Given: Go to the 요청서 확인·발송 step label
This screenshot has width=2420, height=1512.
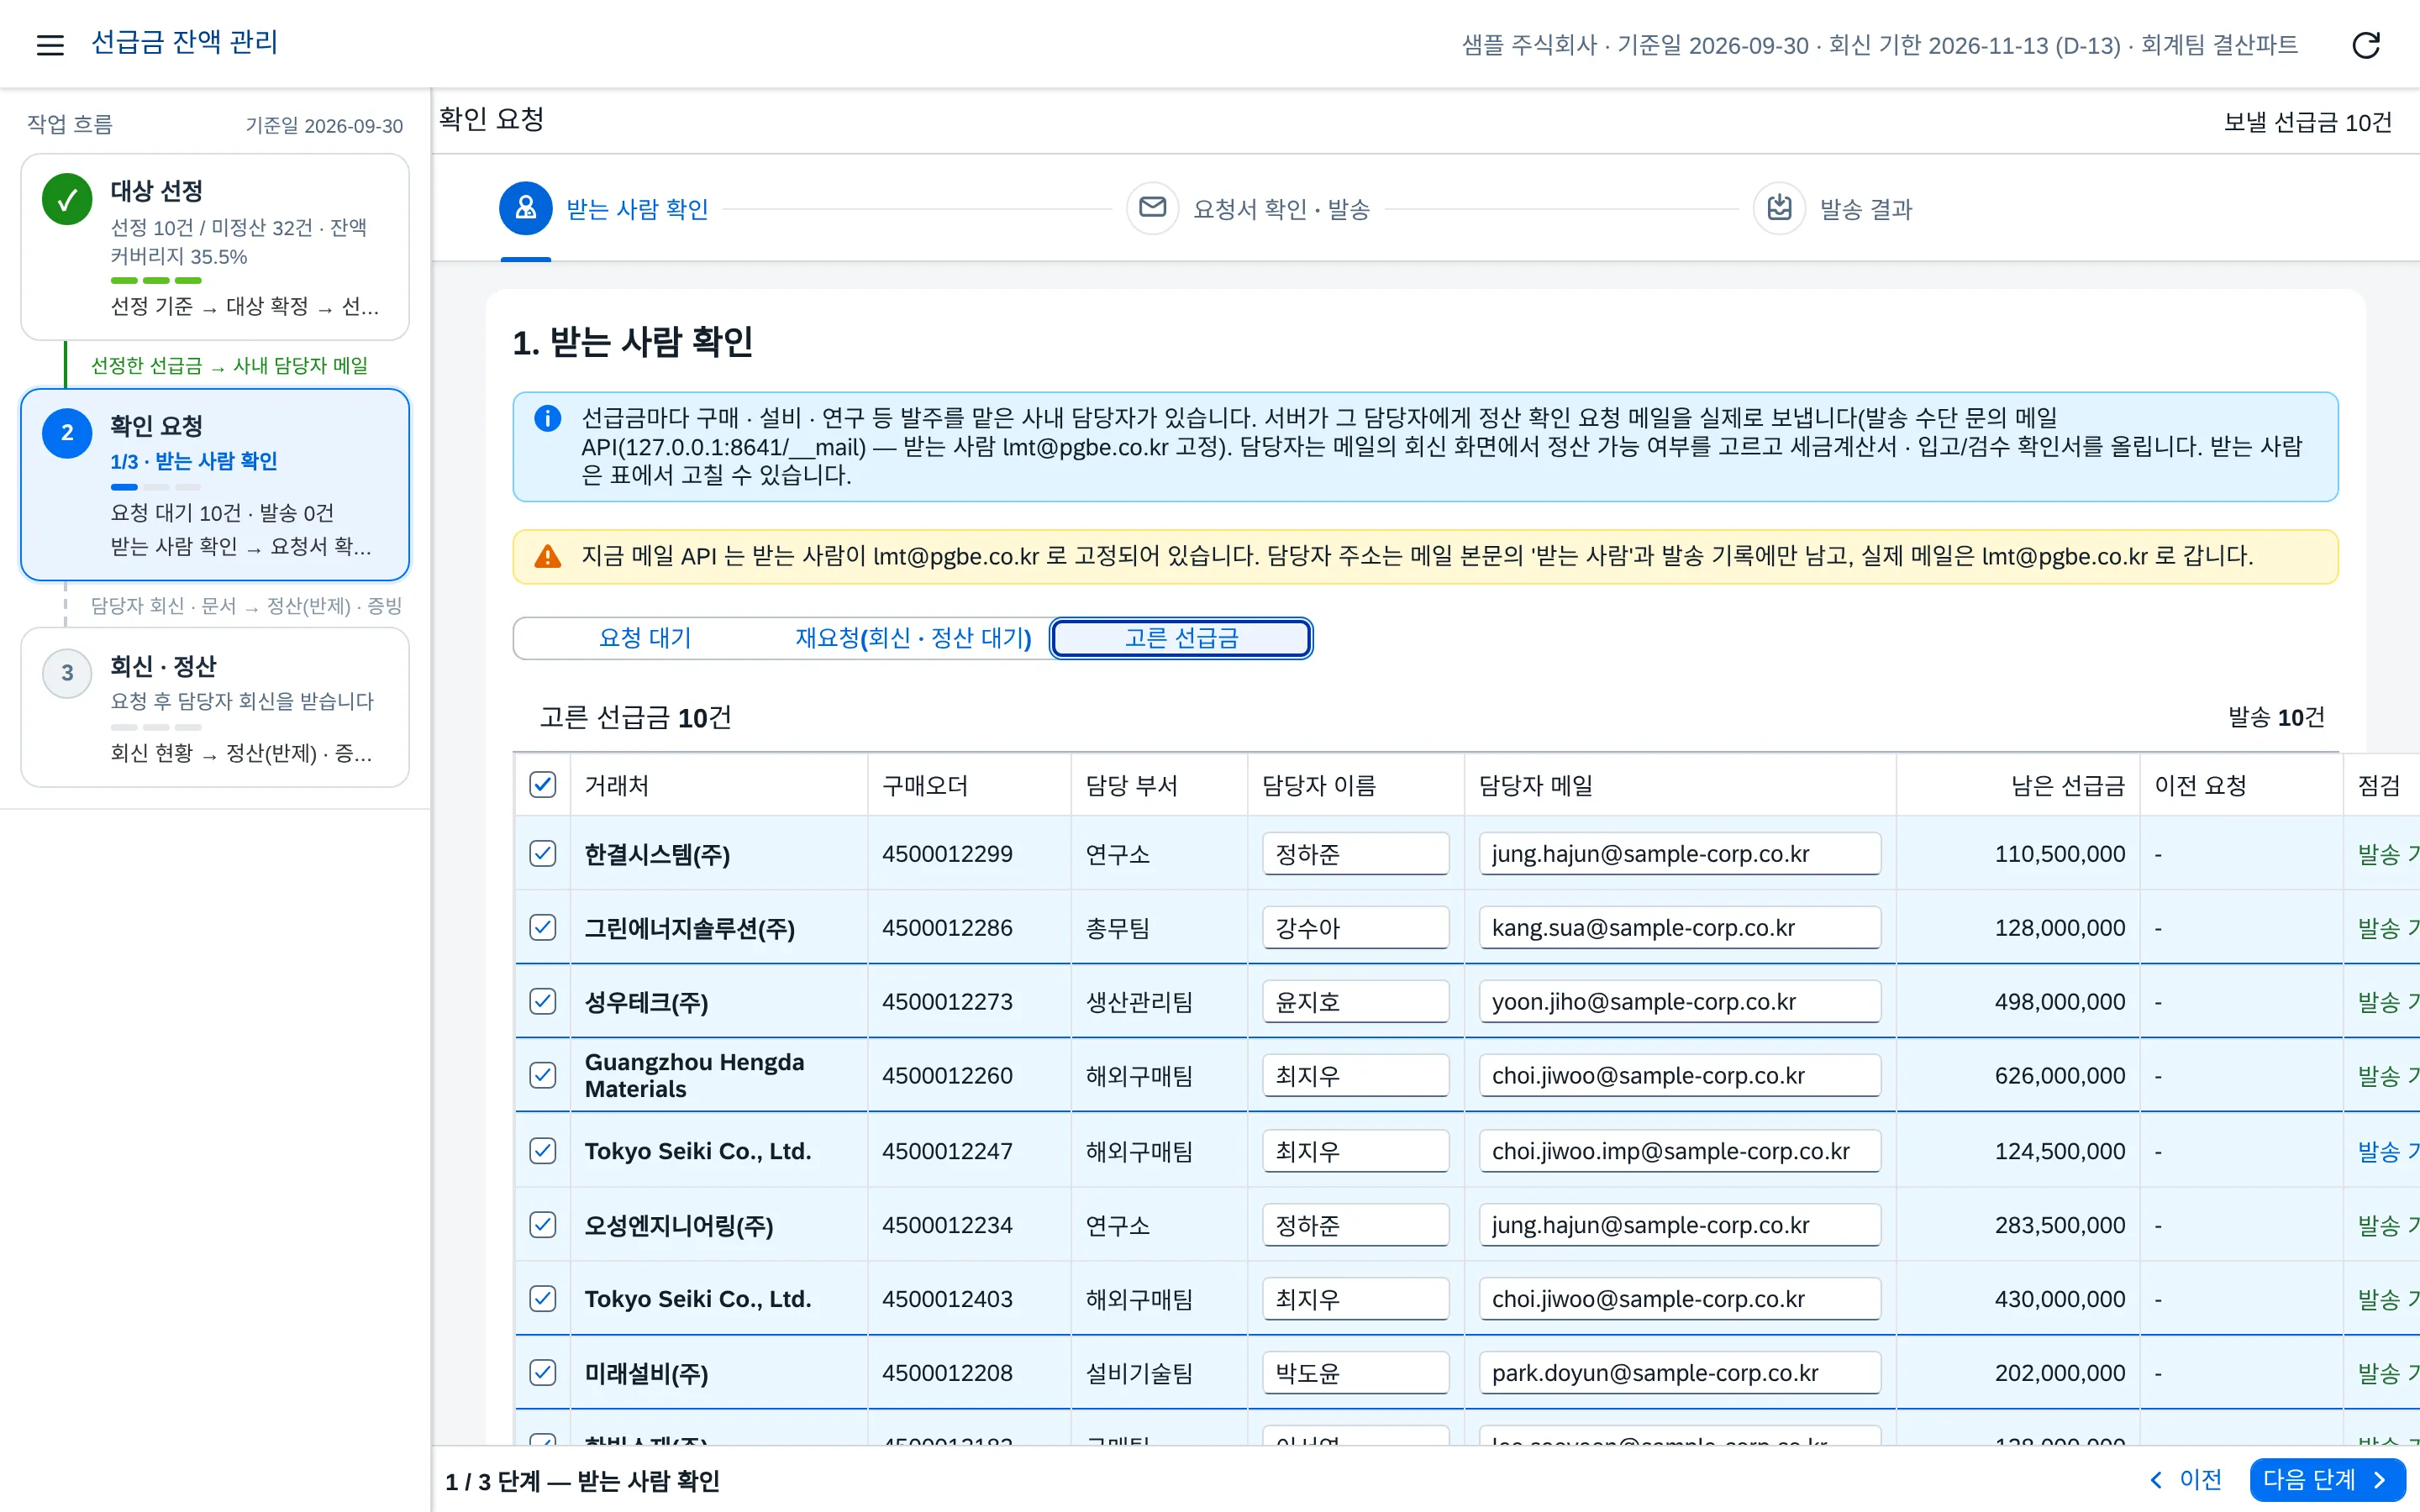Looking at the screenshot, I should (x=1281, y=209).
